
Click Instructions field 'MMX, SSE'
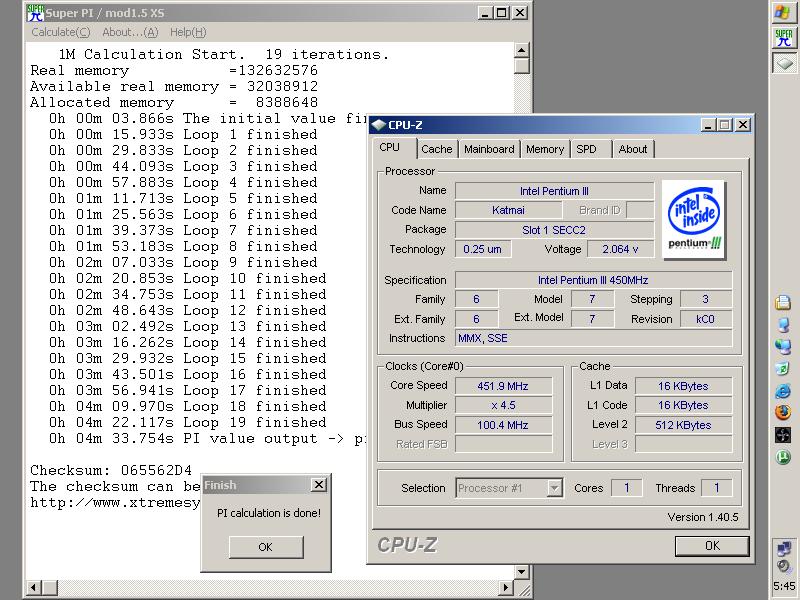click(x=593, y=338)
